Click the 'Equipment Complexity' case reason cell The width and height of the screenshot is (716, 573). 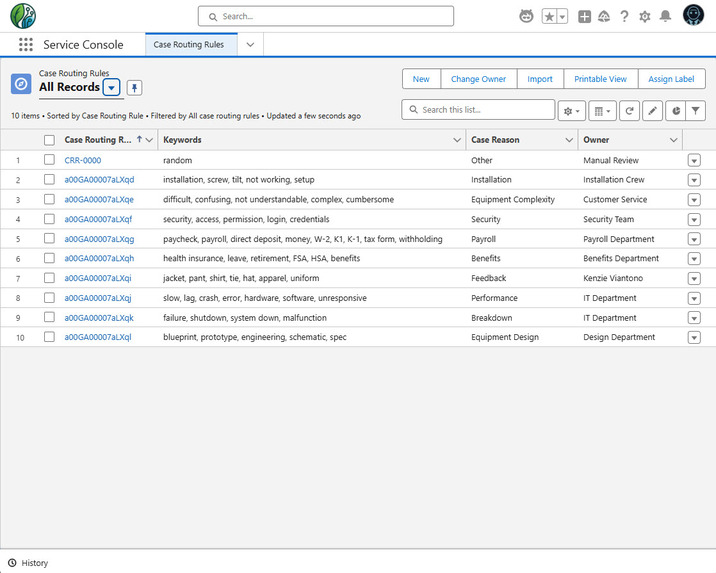(x=513, y=200)
